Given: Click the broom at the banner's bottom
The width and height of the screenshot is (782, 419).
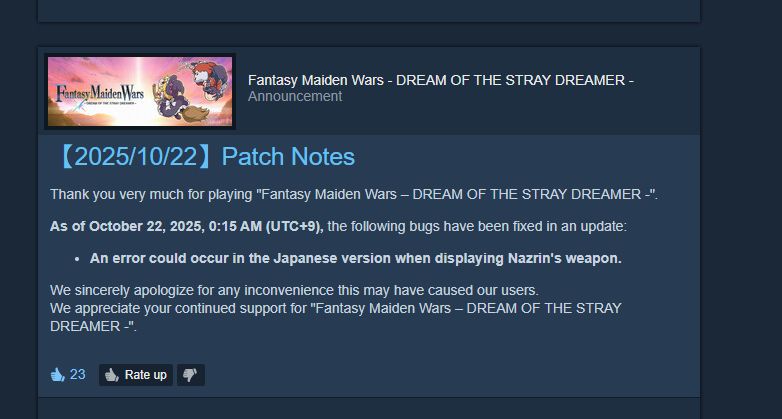Looking at the screenshot, I should pos(196,114).
